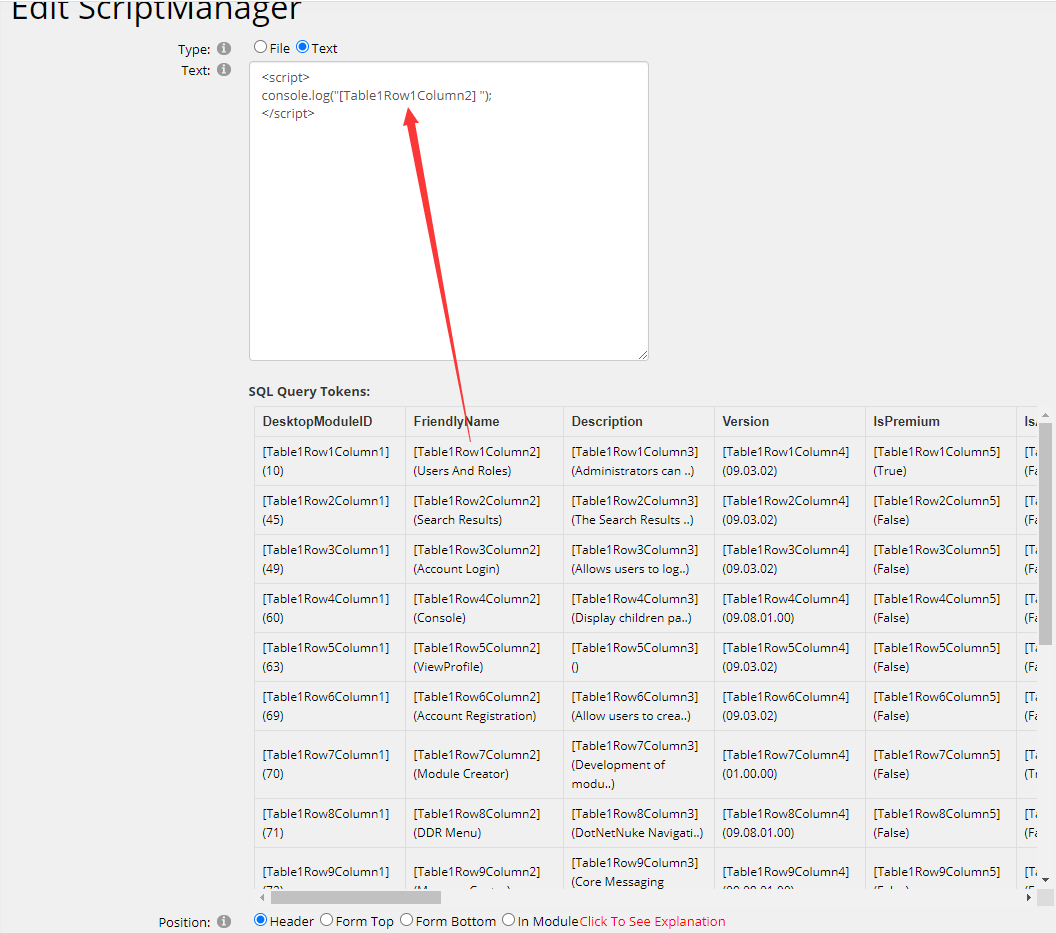This screenshot has height=933, width=1056.
Task: Click the [Table1Row9Column4] token
Action: [786, 872]
